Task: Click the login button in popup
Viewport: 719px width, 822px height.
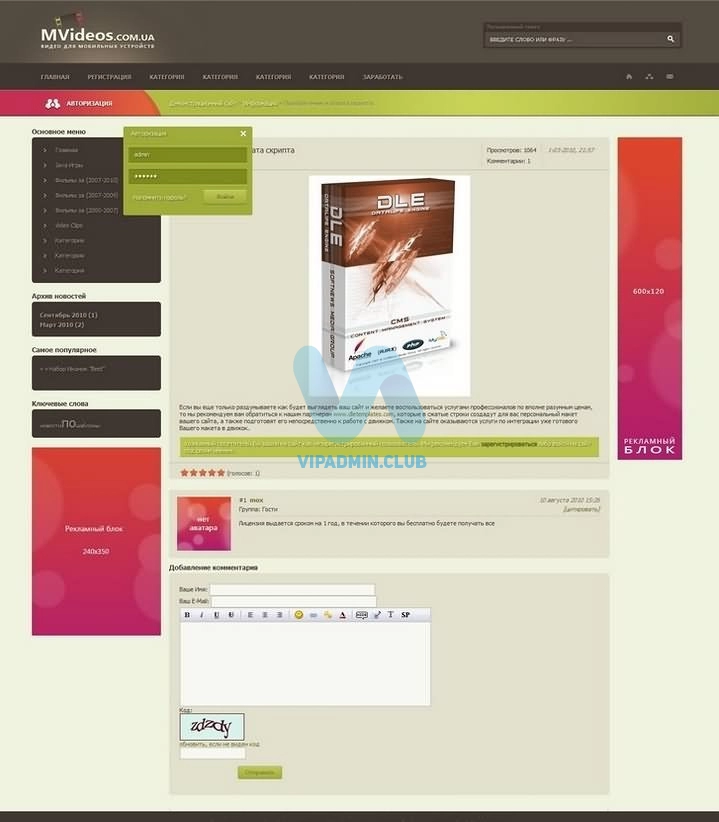Action: pos(225,197)
